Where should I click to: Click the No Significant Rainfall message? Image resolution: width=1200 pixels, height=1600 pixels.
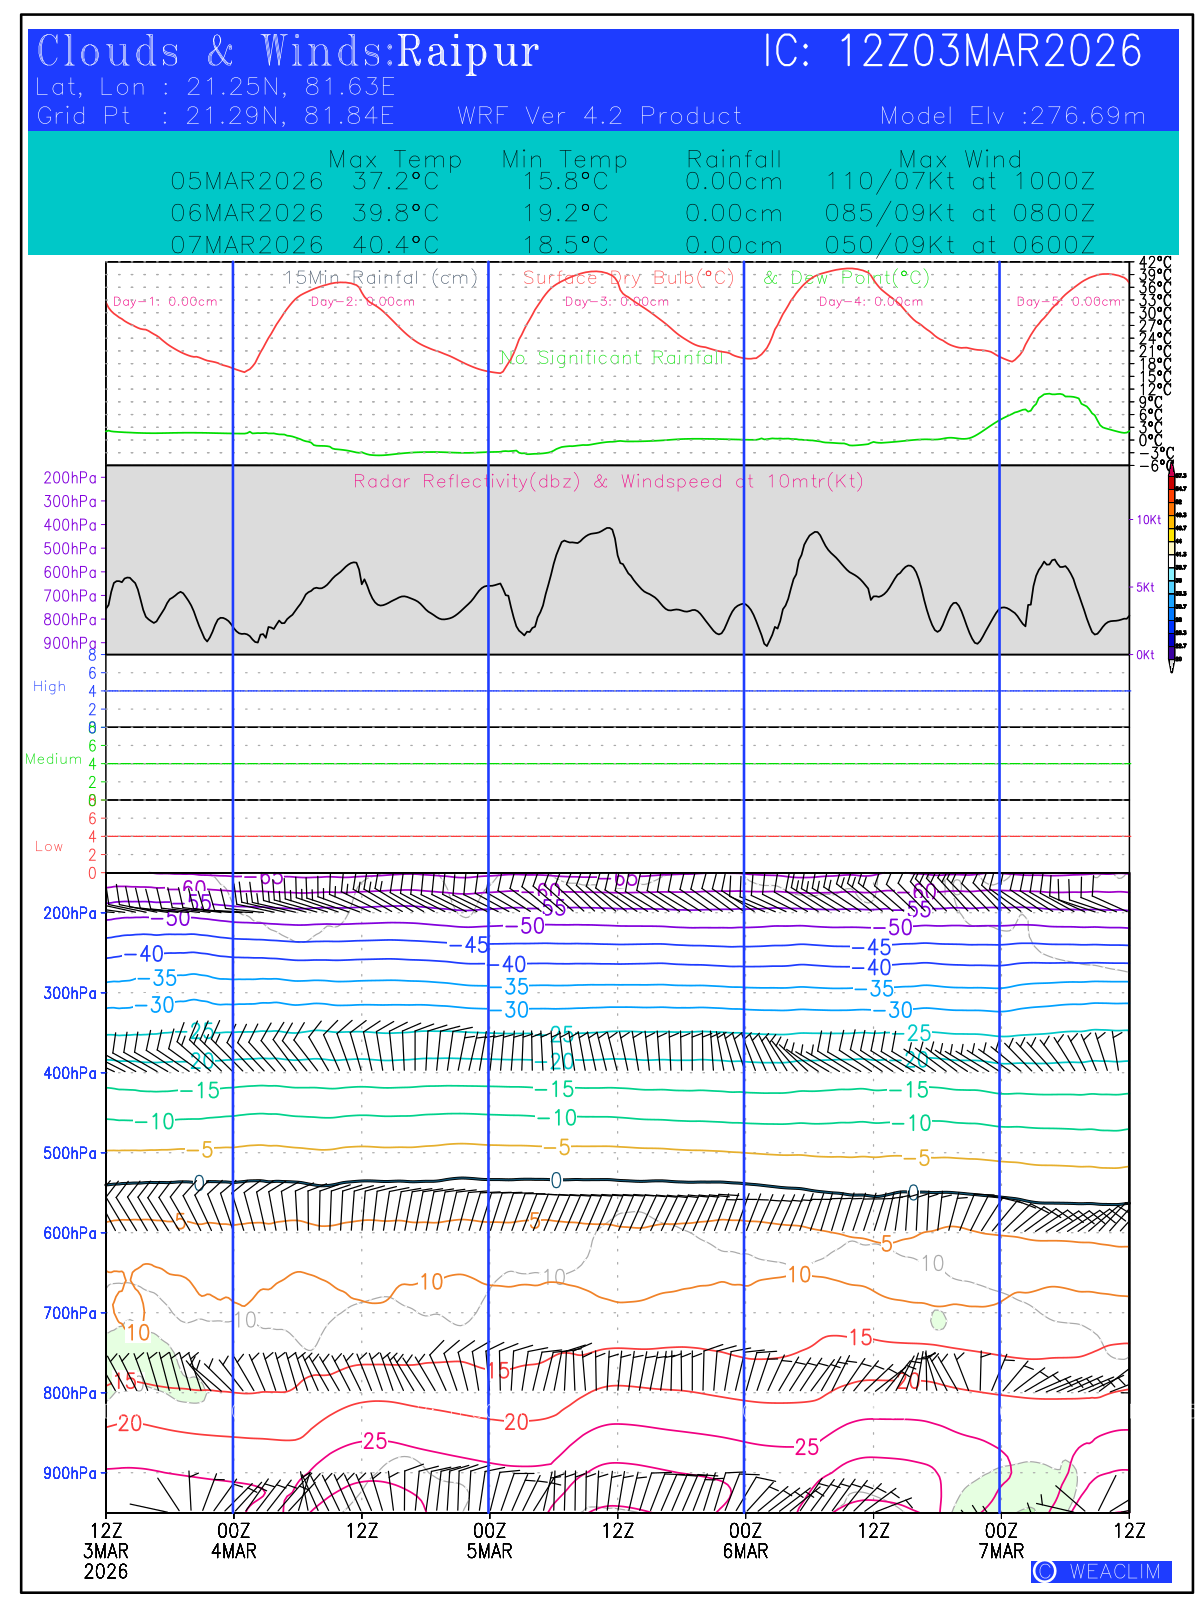[610, 358]
